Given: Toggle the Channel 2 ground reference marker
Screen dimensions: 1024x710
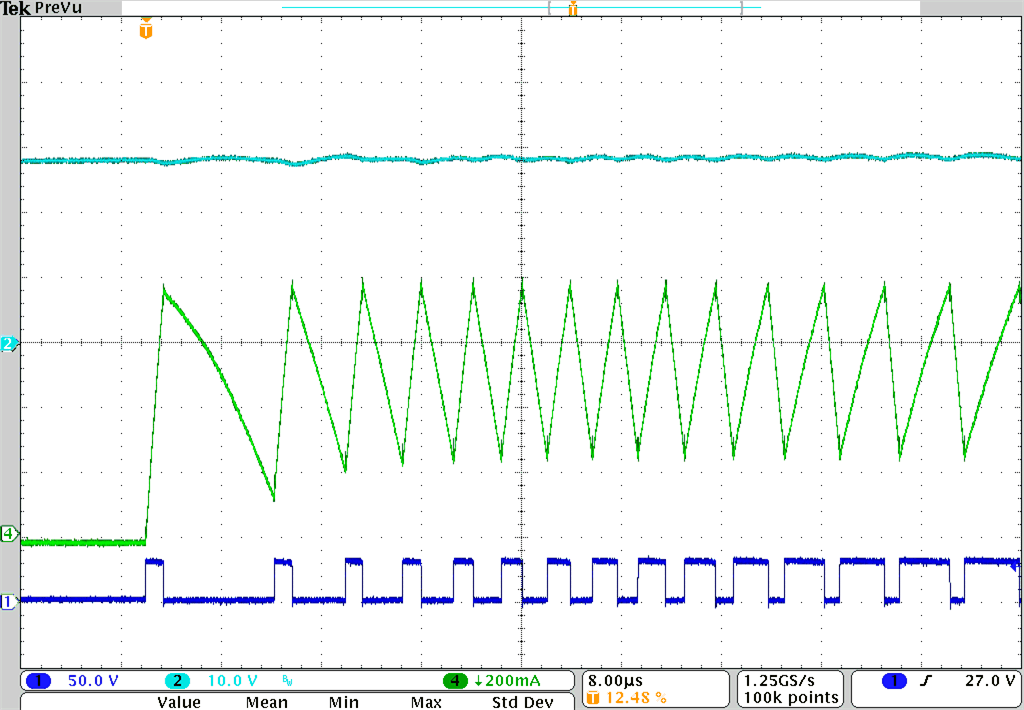Looking at the screenshot, I should point(8,345).
